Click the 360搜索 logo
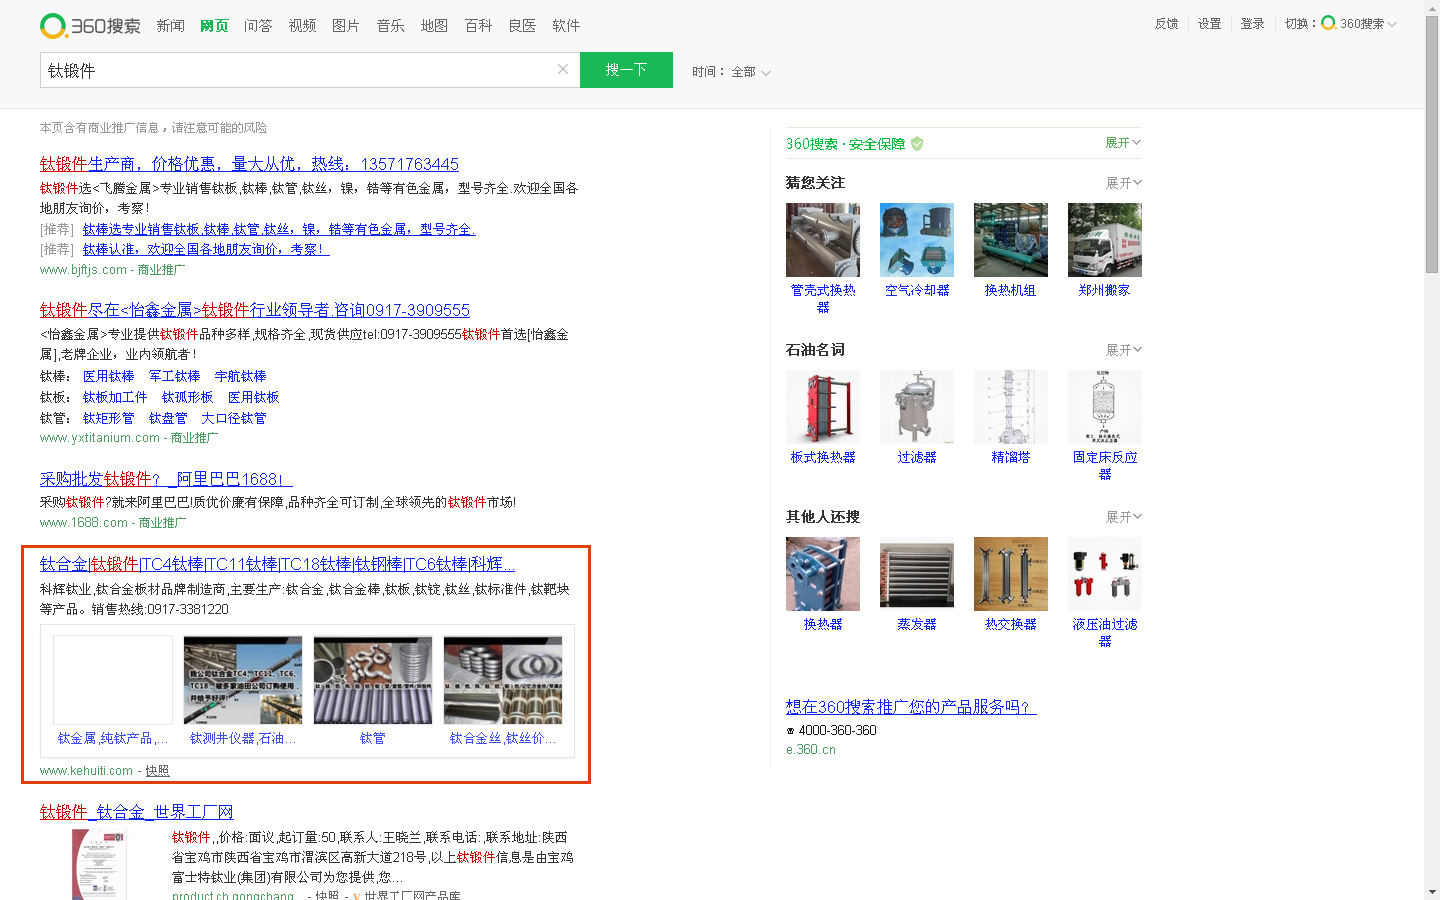The width and height of the screenshot is (1440, 900). point(90,26)
